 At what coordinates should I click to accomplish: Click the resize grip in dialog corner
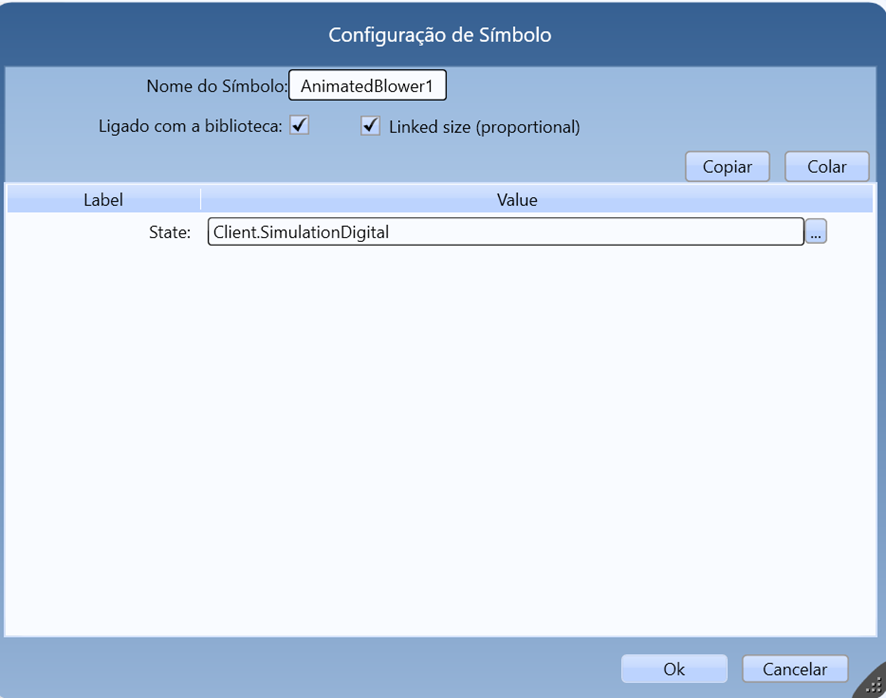point(872,685)
